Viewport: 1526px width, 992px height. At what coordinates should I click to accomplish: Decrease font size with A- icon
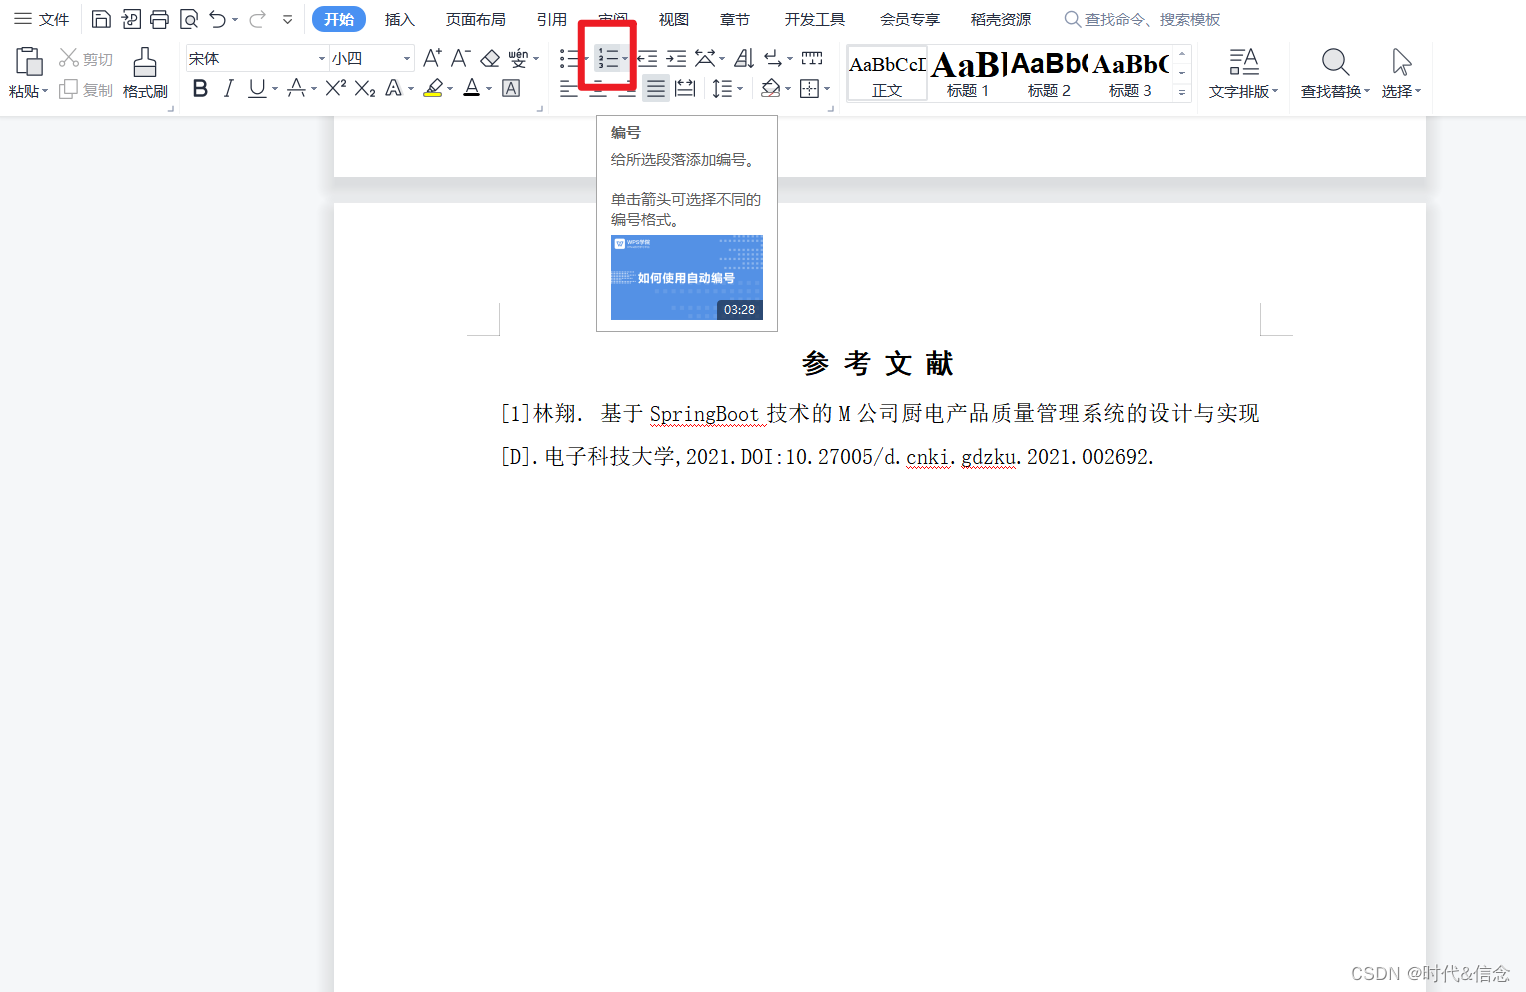[460, 58]
